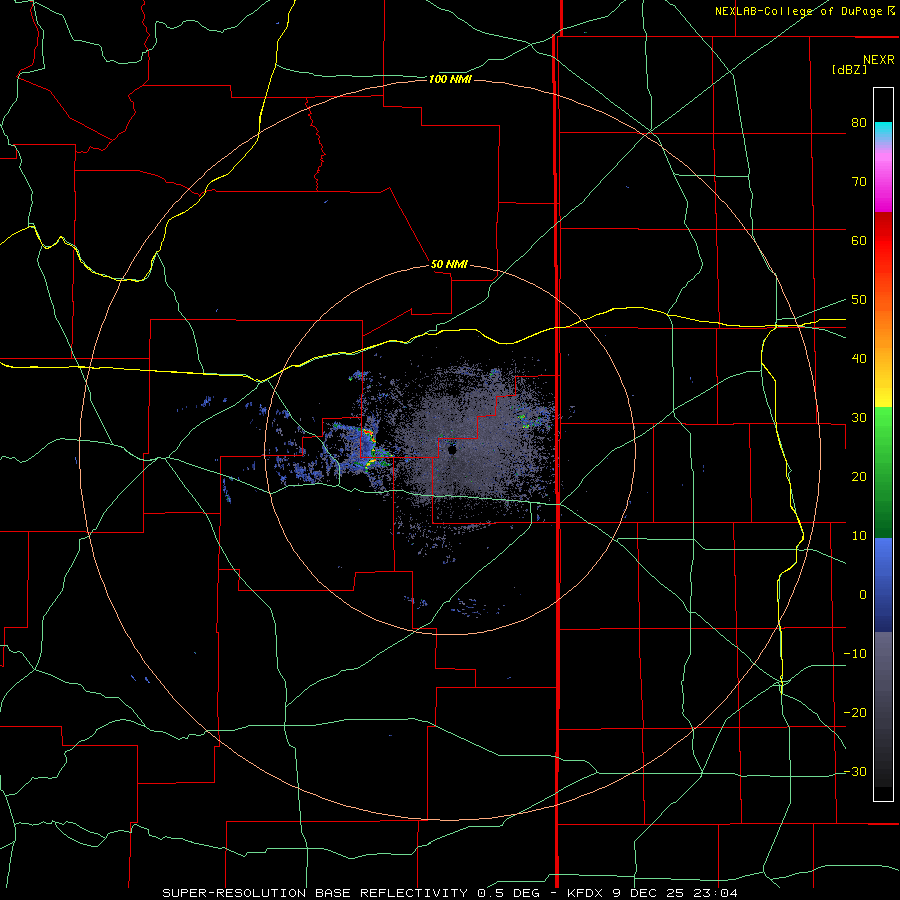
Task: Click the [dBZ] unit label
Action: (x=849, y=69)
